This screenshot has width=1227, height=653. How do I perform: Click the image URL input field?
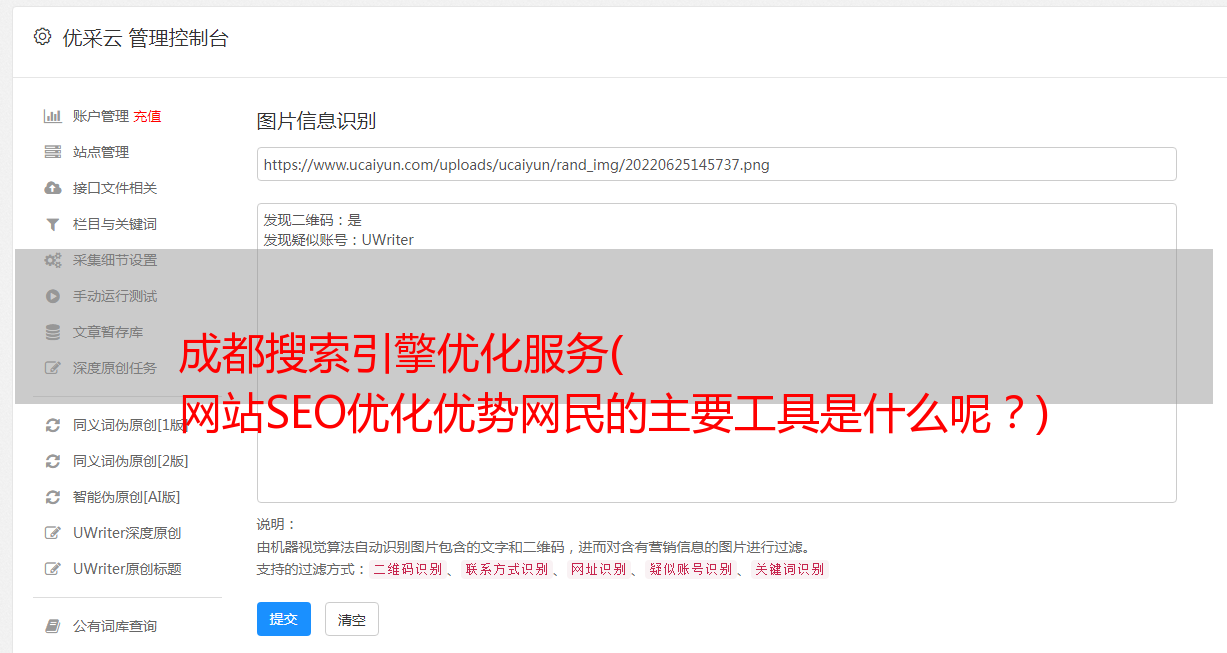(716, 164)
